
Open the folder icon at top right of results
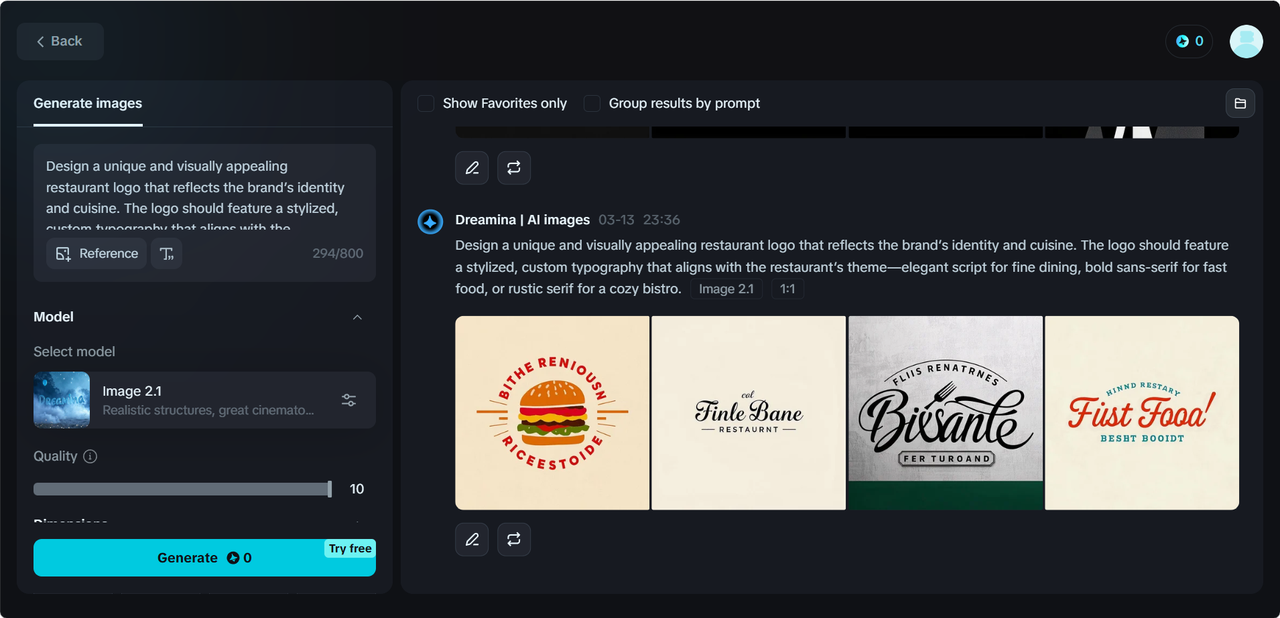click(1240, 103)
